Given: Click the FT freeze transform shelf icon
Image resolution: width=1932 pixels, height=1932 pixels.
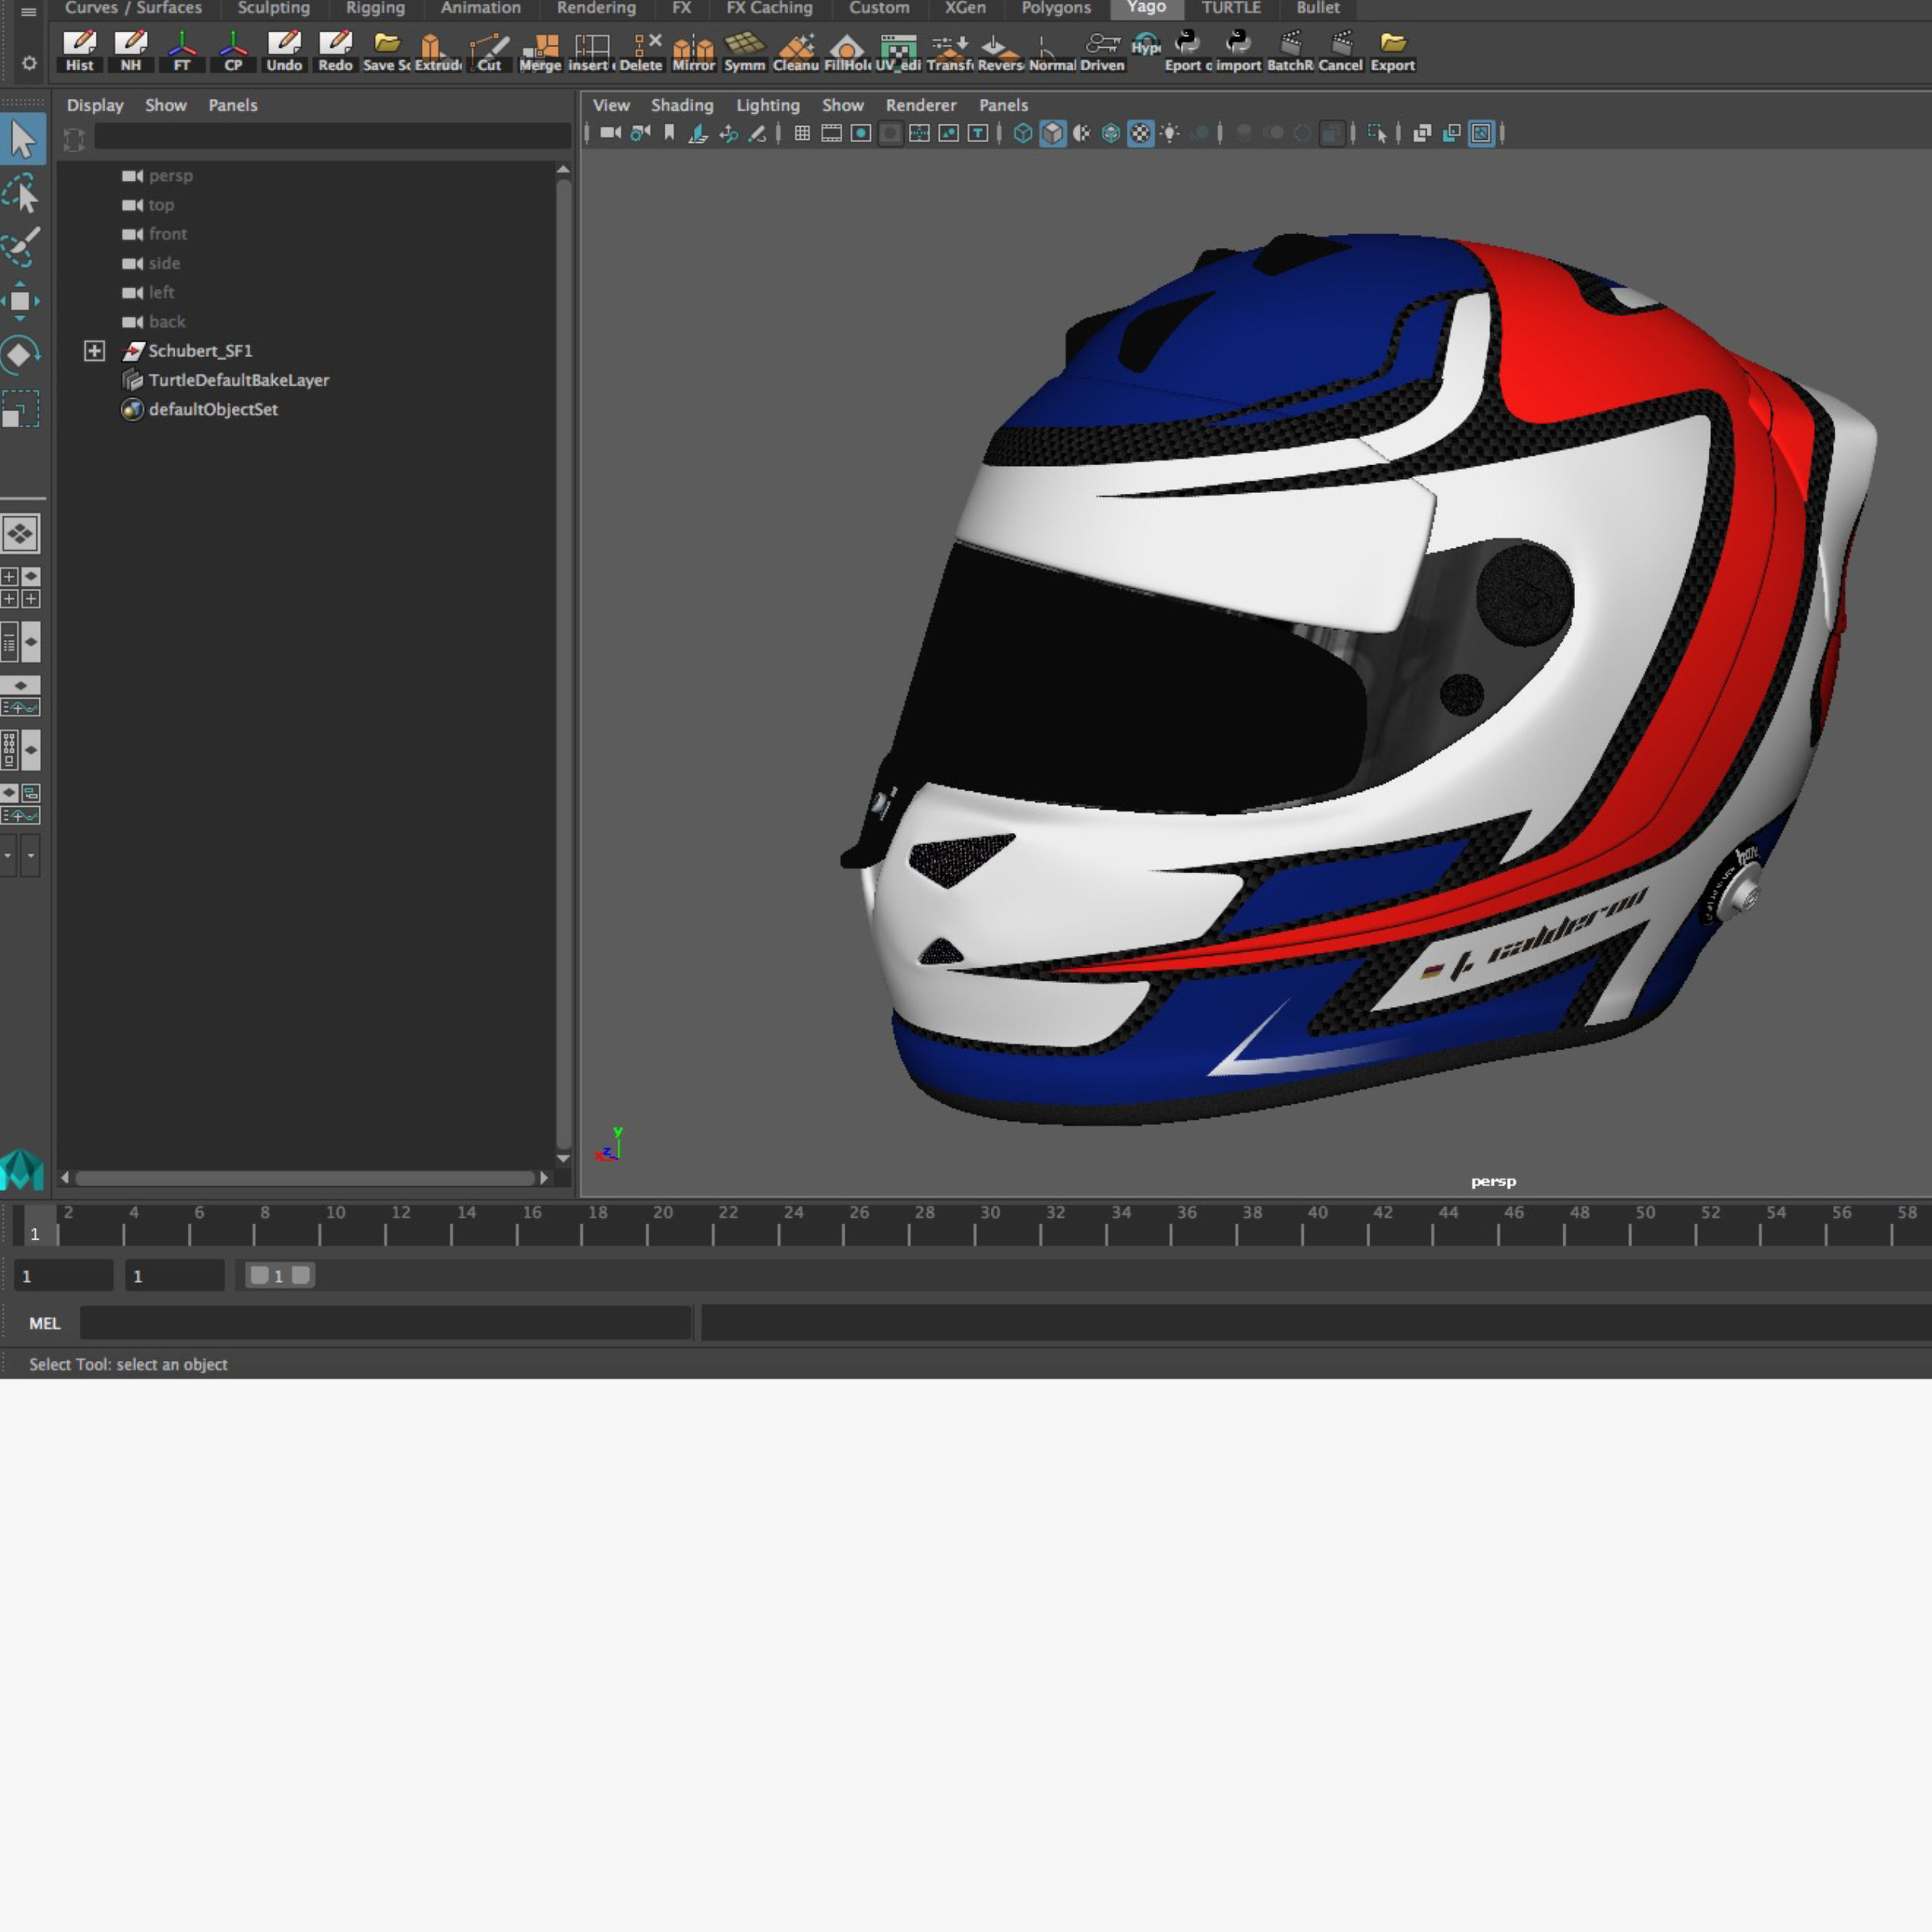Looking at the screenshot, I should [182, 51].
